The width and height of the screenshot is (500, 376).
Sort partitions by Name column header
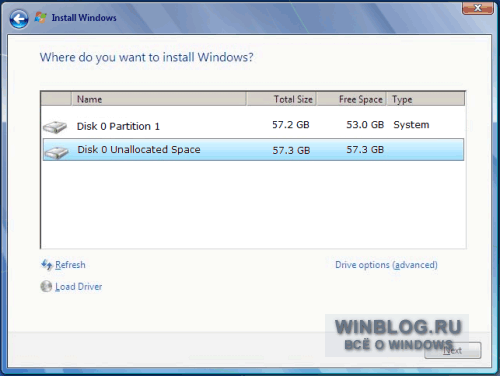[x=159, y=99]
